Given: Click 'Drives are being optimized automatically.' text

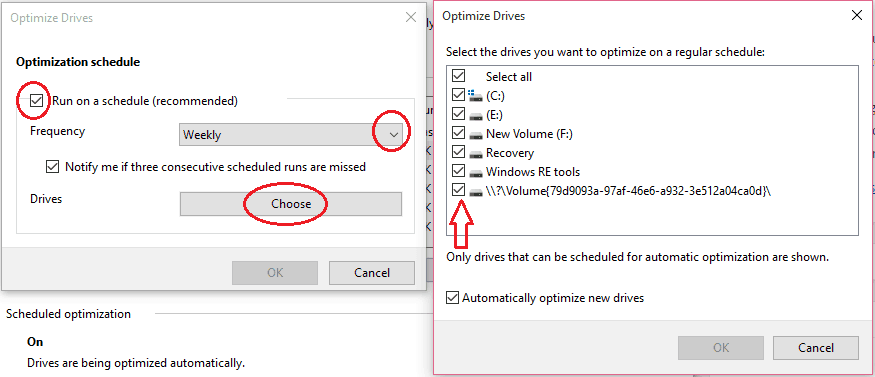Looking at the screenshot, I should click(x=136, y=363).
